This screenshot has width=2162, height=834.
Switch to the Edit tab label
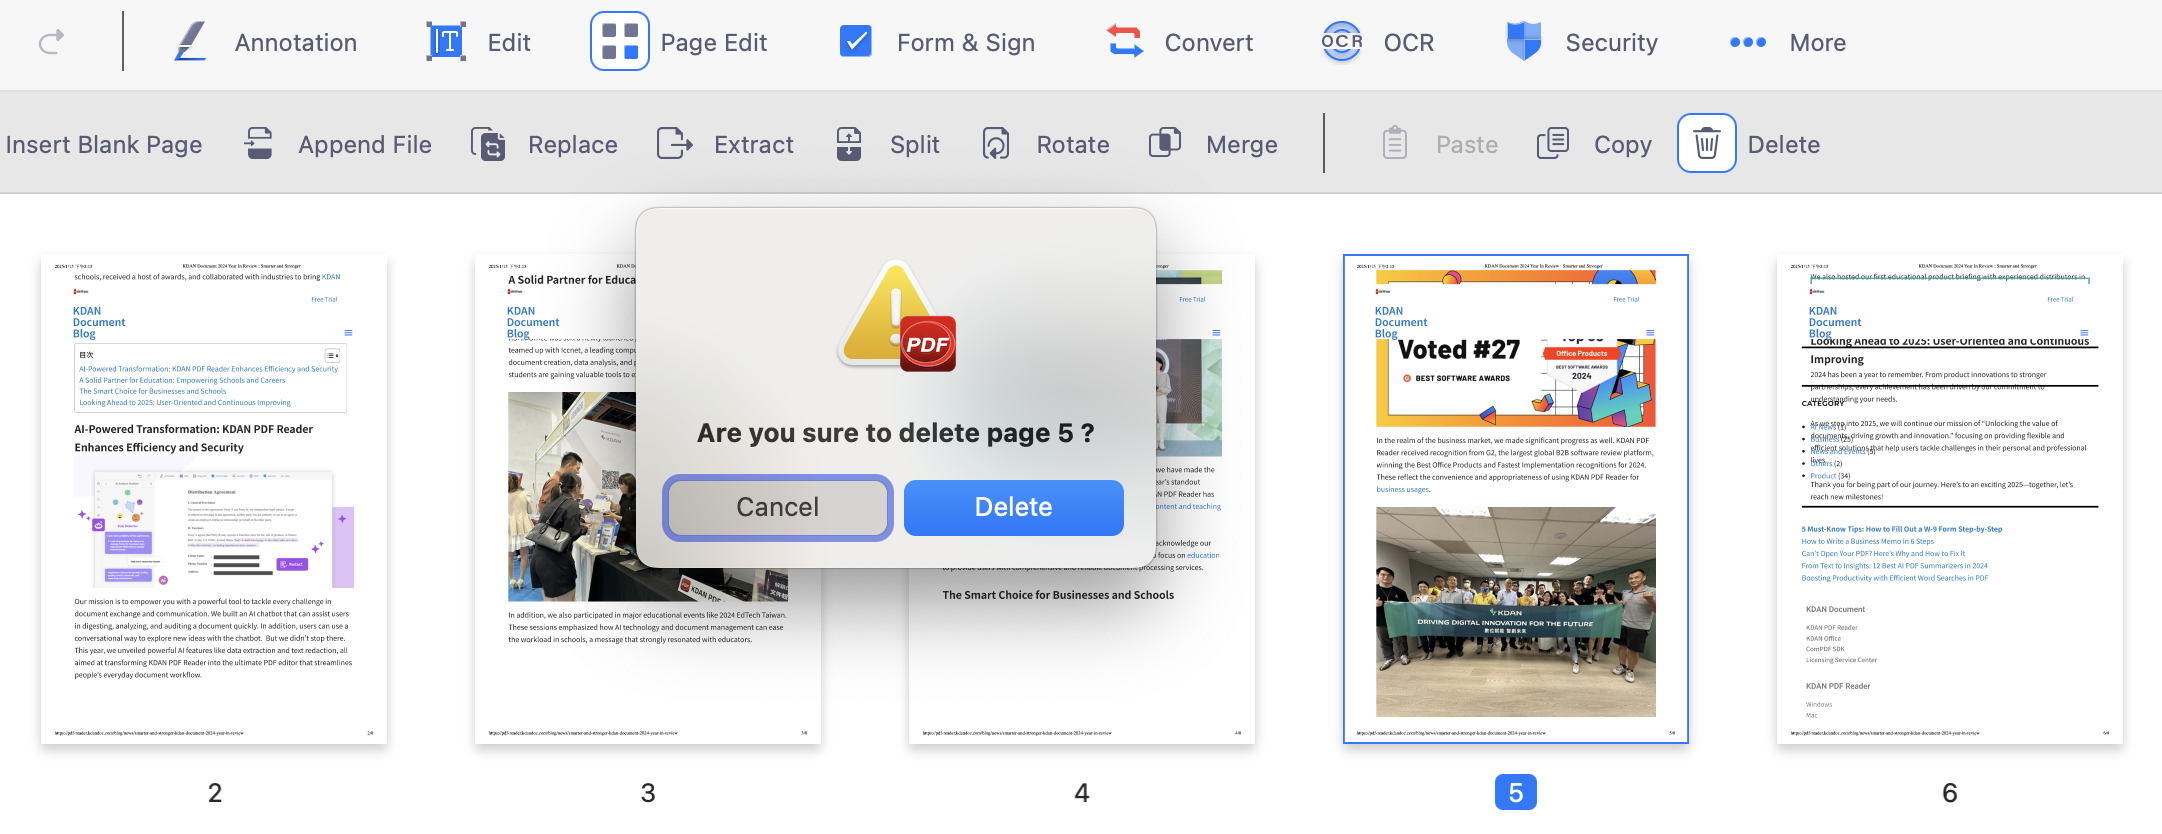(509, 43)
